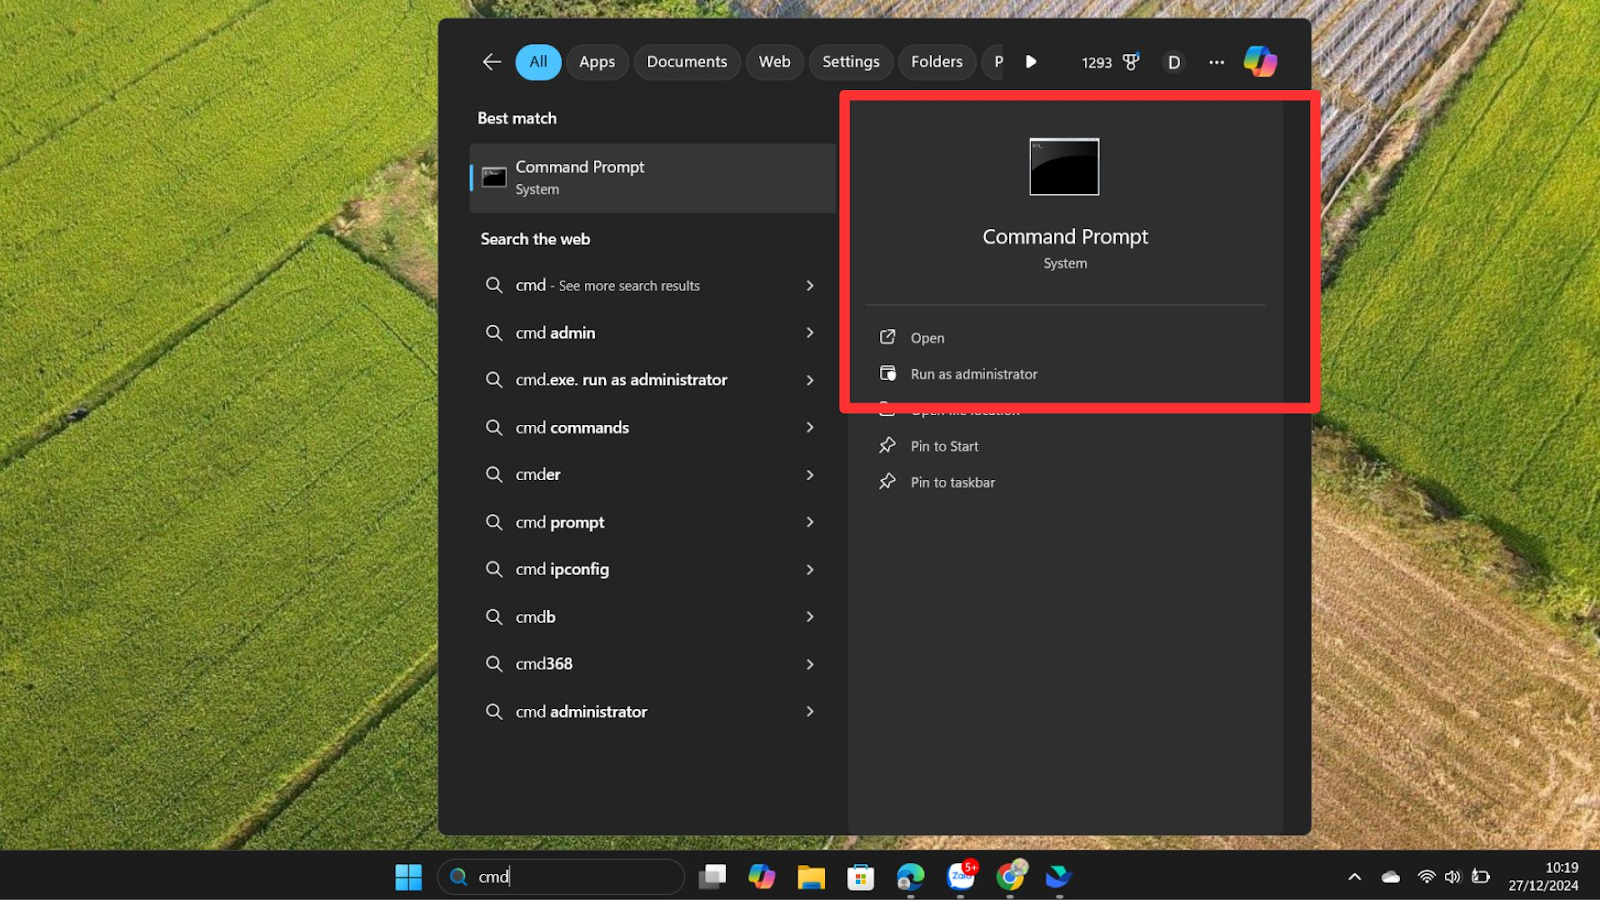Screen dimensions: 1600x900
Task: Open OneDrive cloud tray icon
Action: coord(1391,877)
